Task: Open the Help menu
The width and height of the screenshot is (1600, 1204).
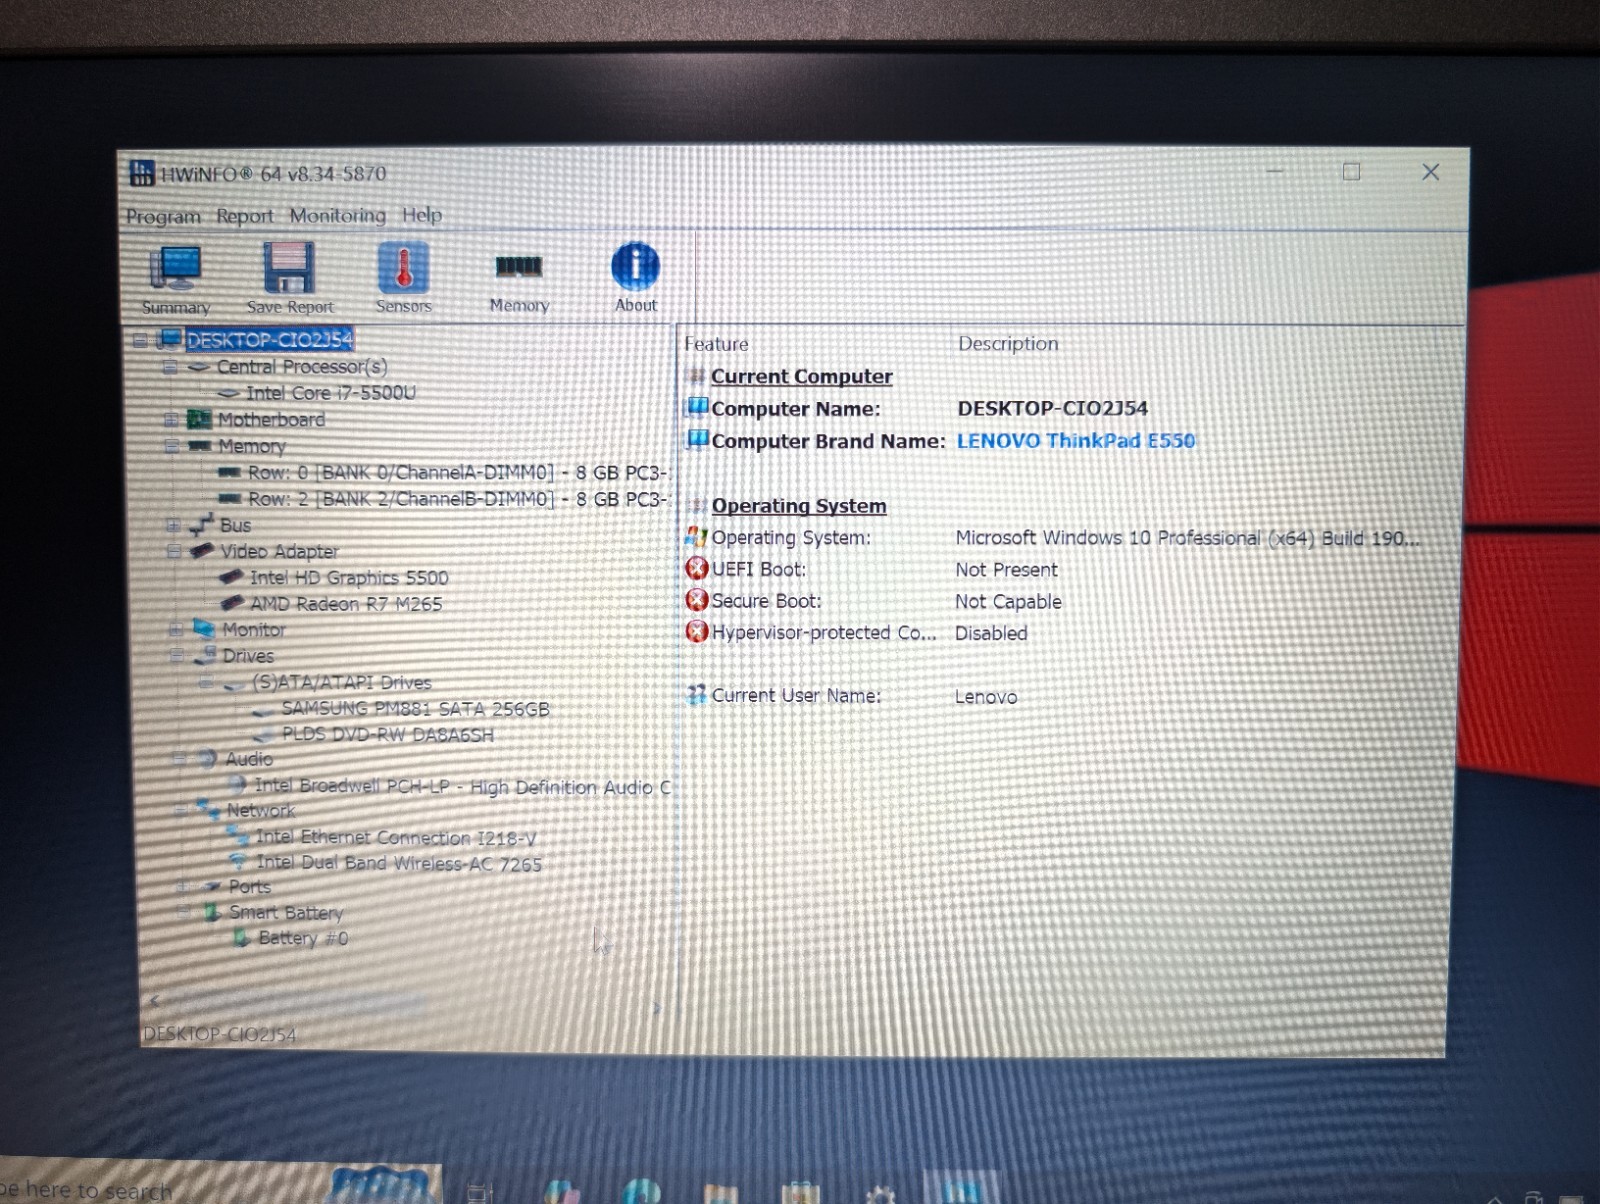Action: click(x=422, y=215)
